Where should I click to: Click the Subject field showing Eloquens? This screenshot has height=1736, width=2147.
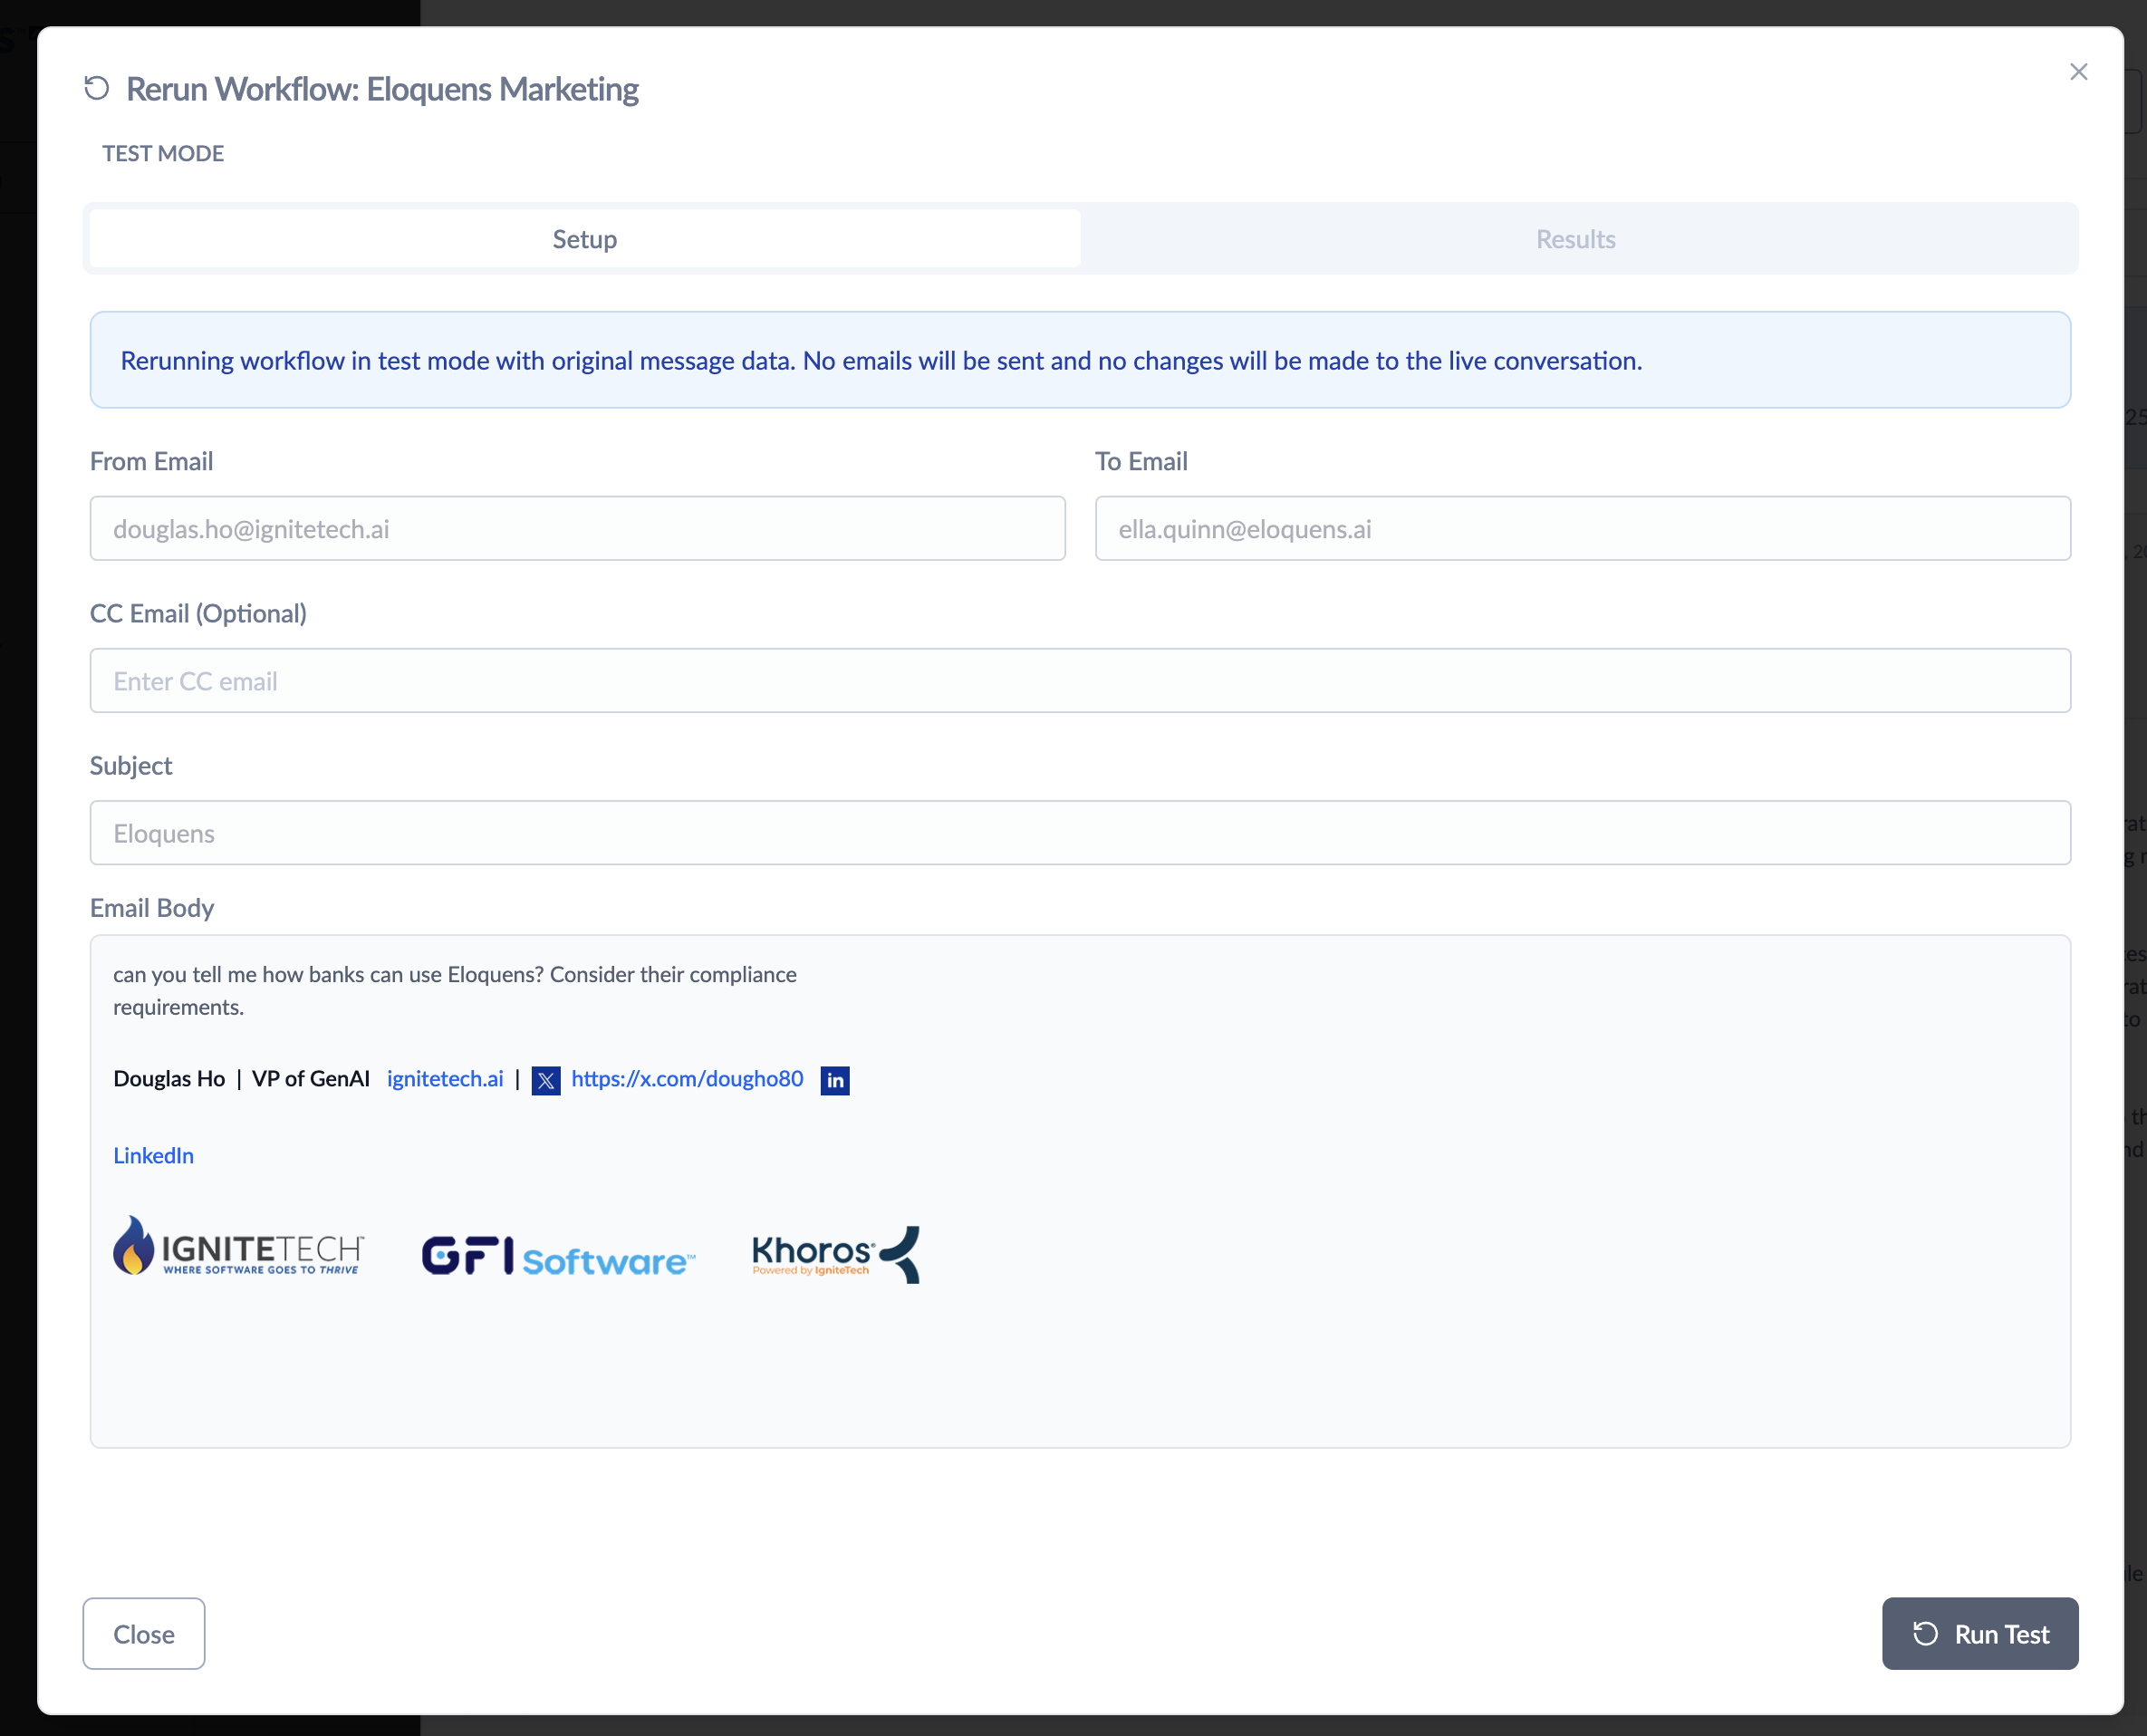pyautogui.click(x=1080, y=833)
